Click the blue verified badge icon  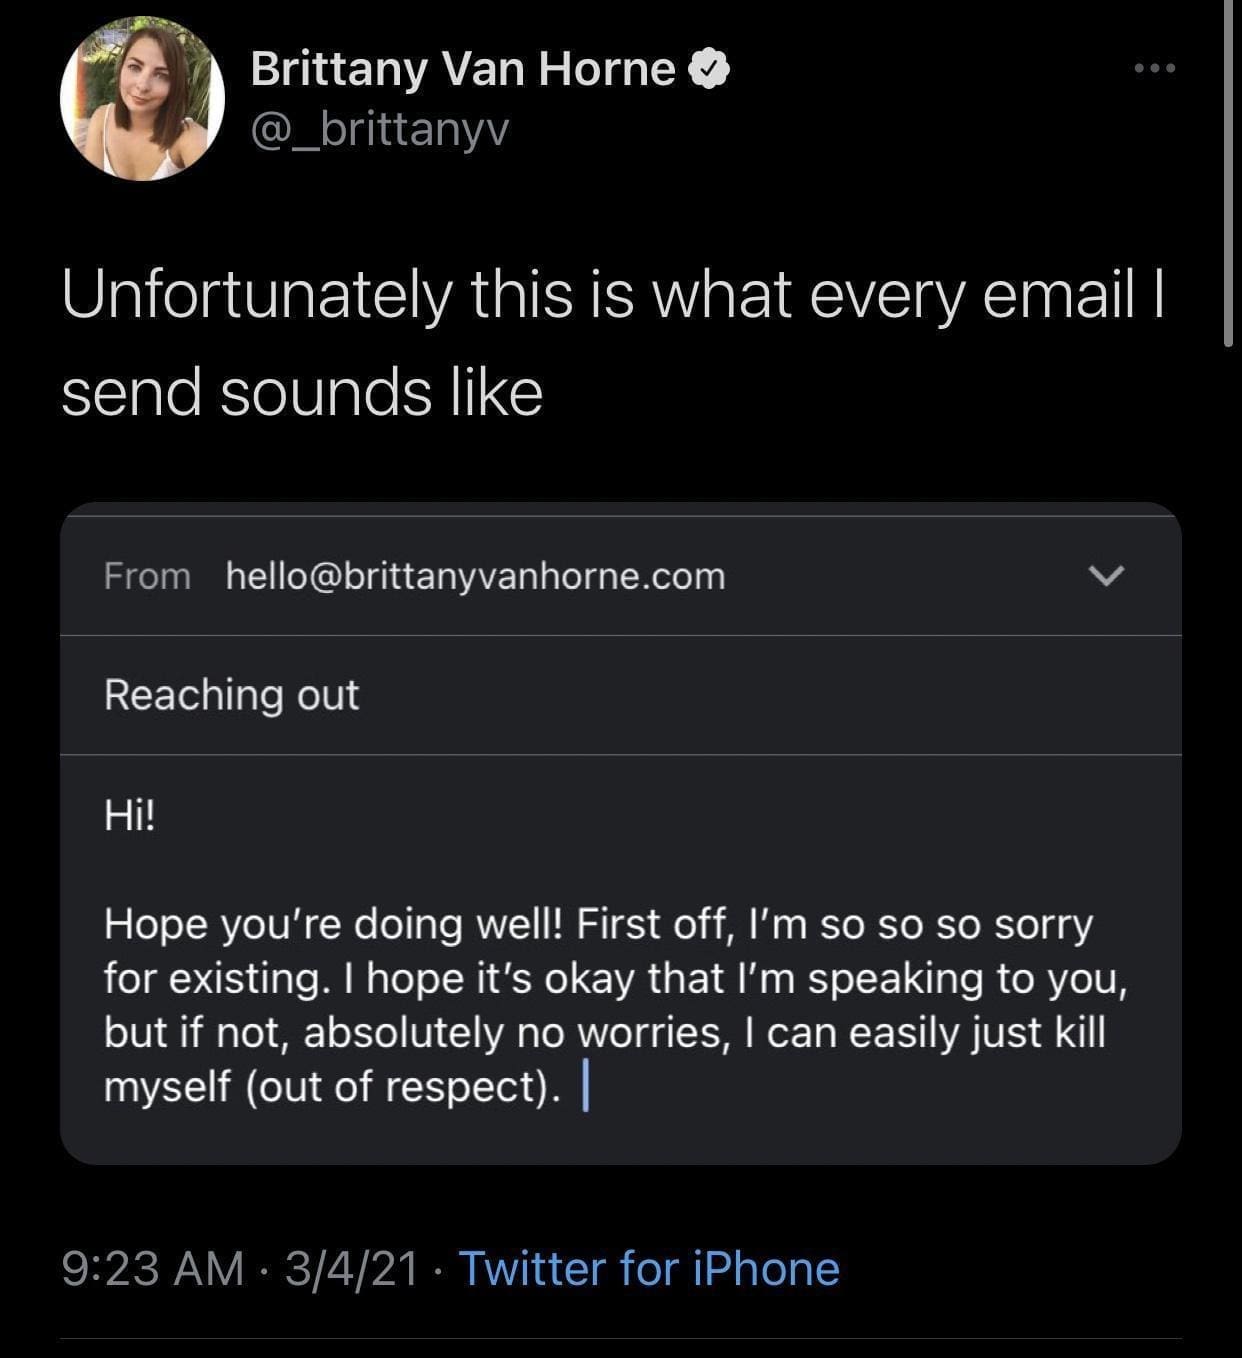(709, 69)
